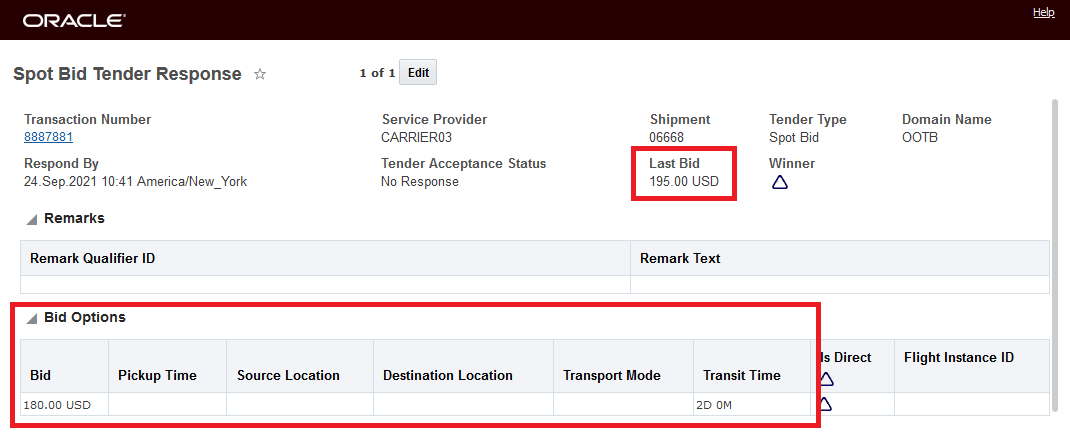Select the Transit Time column header
Image resolution: width=1070 pixels, height=441 pixels.
(x=741, y=375)
